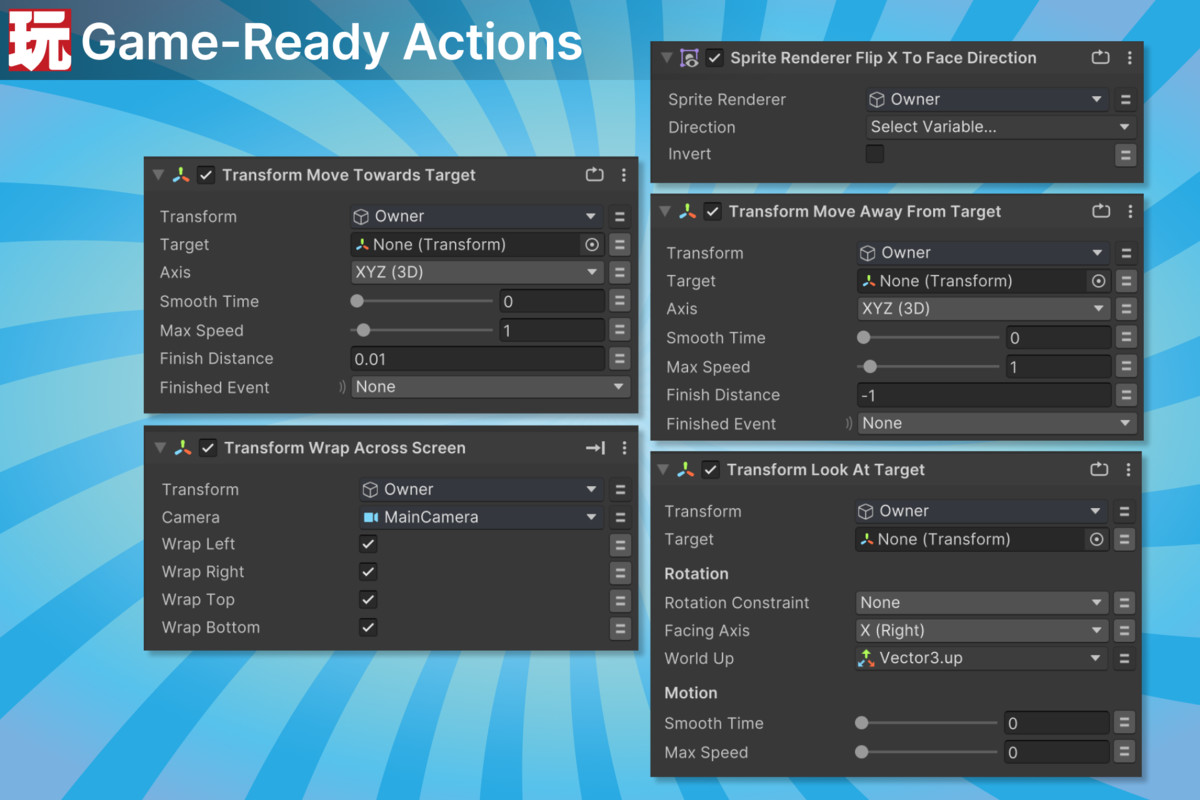Image resolution: width=1200 pixels, height=800 pixels.
Task: Open Finished Event dropdown in Move Towards Target
Action: (490, 387)
